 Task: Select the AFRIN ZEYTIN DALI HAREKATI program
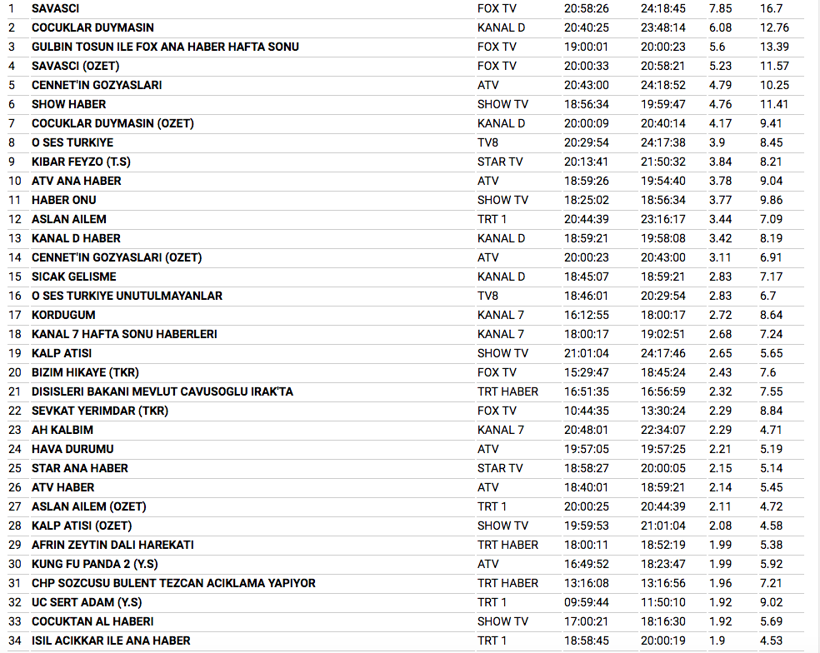[112, 545]
